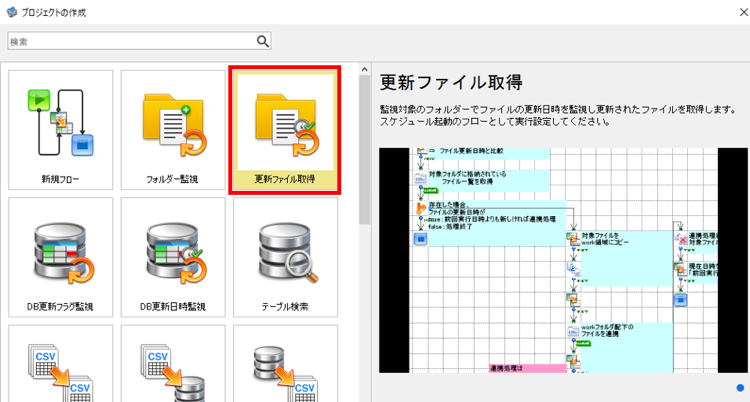The image size is (750, 402).
Task: Click the template list scroll-up arrow
Action: (x=364, y=70)
